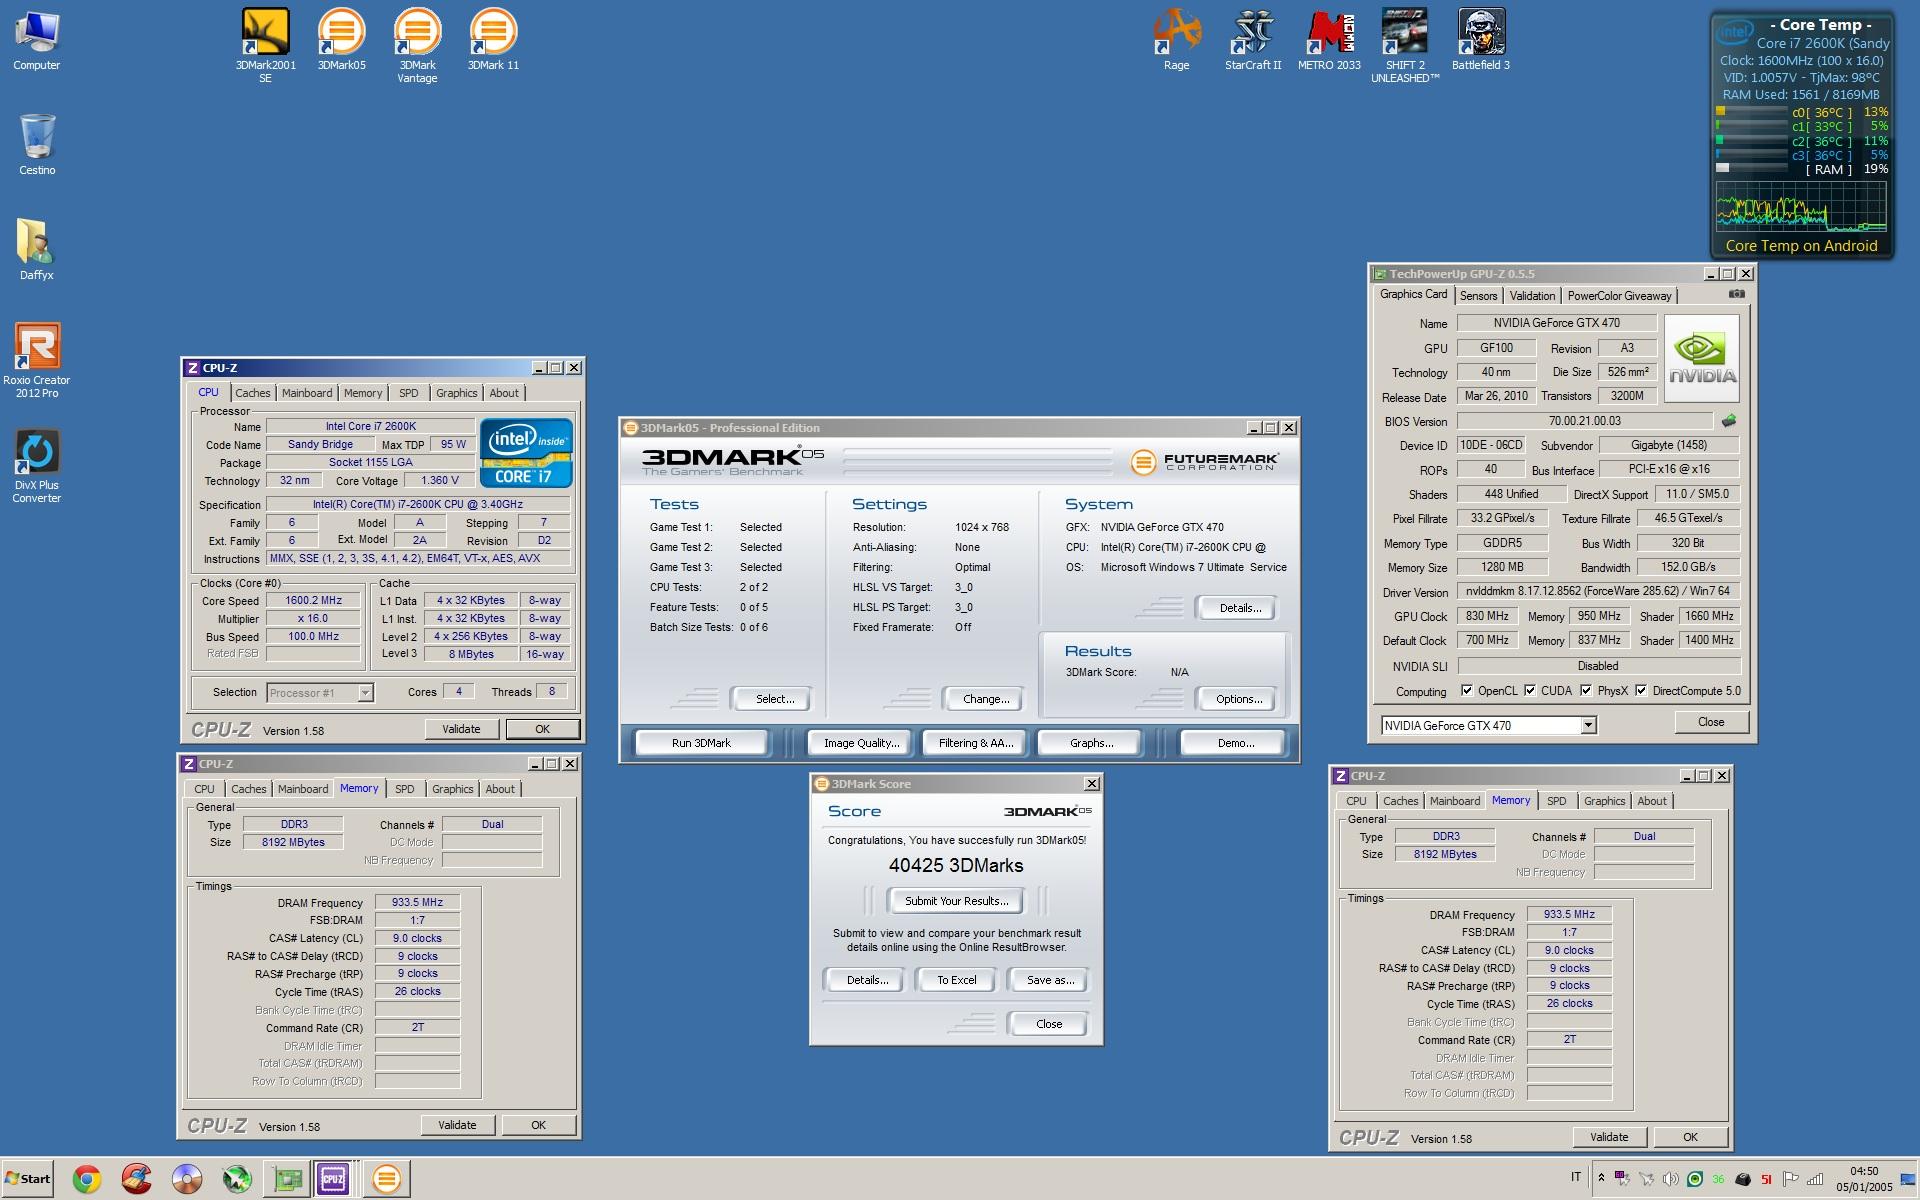Switch to the Validation tab in GPU-Z
1920x1200 pixels.
[1532, 296]
